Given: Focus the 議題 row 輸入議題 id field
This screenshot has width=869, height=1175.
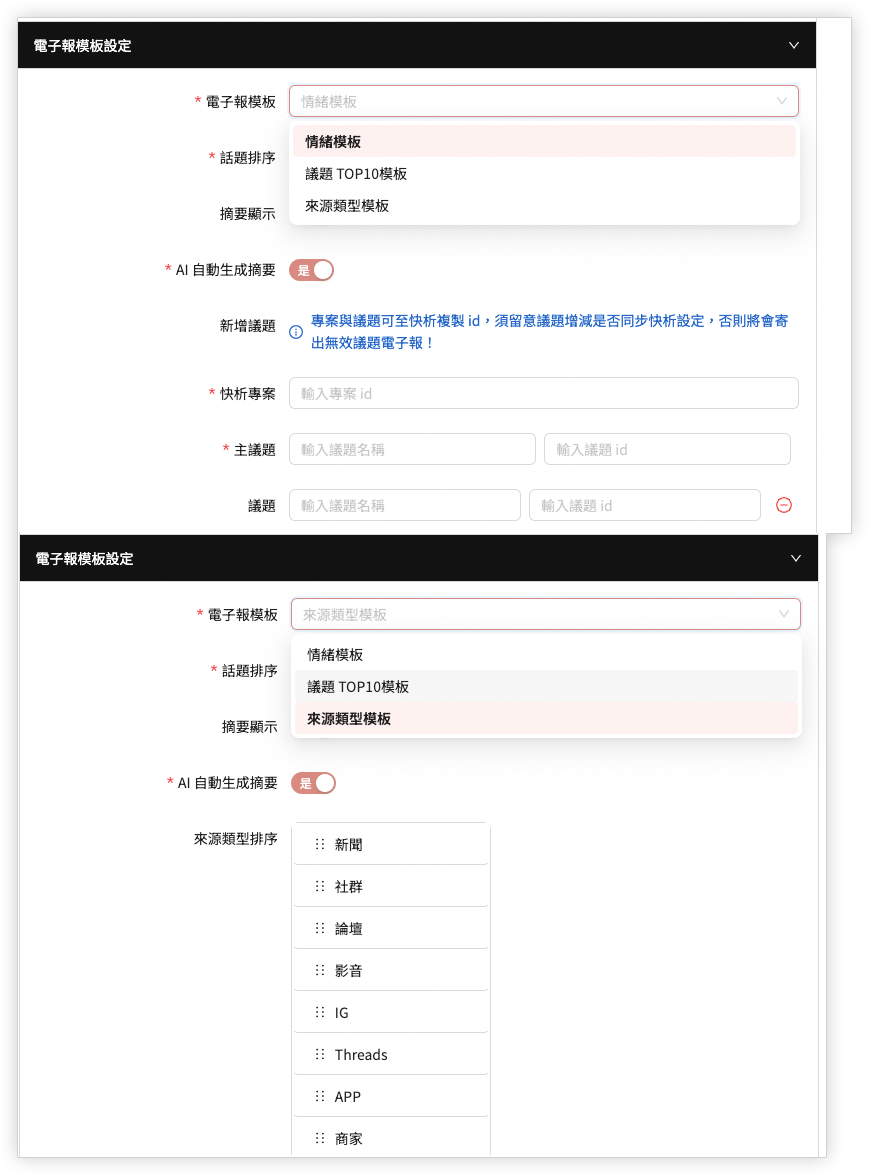Looking at the screenshot, I should tap(645, 506).
